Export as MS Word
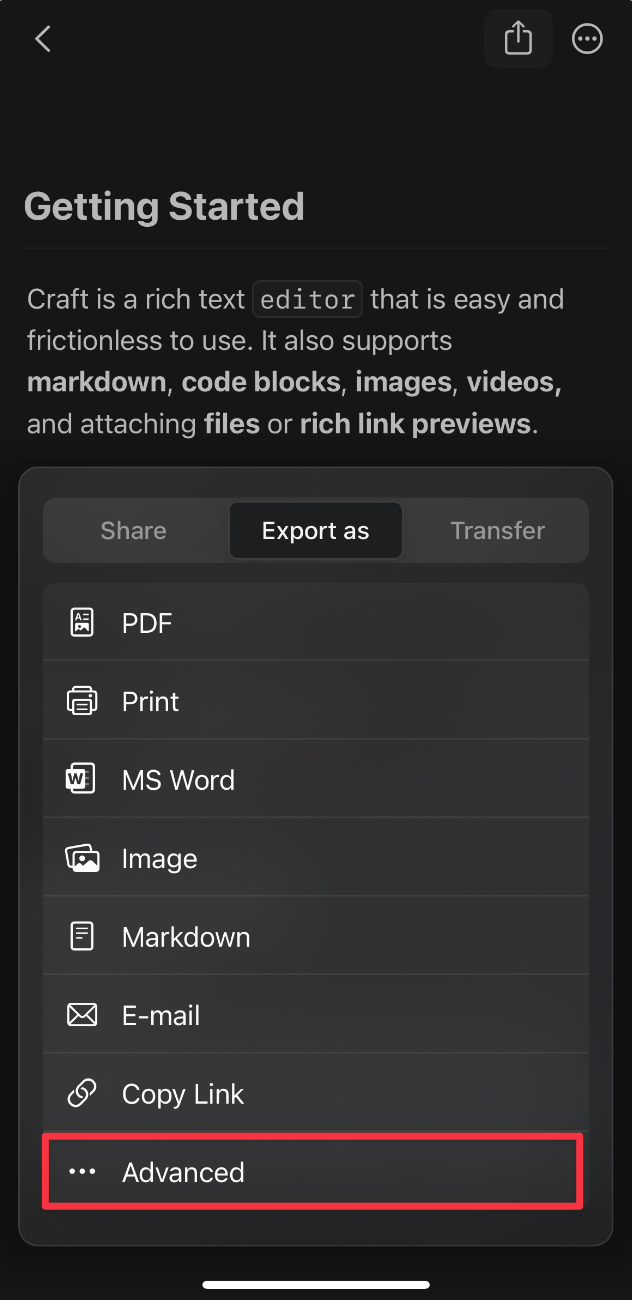632x1300 pixels. [x=316, y=779]
